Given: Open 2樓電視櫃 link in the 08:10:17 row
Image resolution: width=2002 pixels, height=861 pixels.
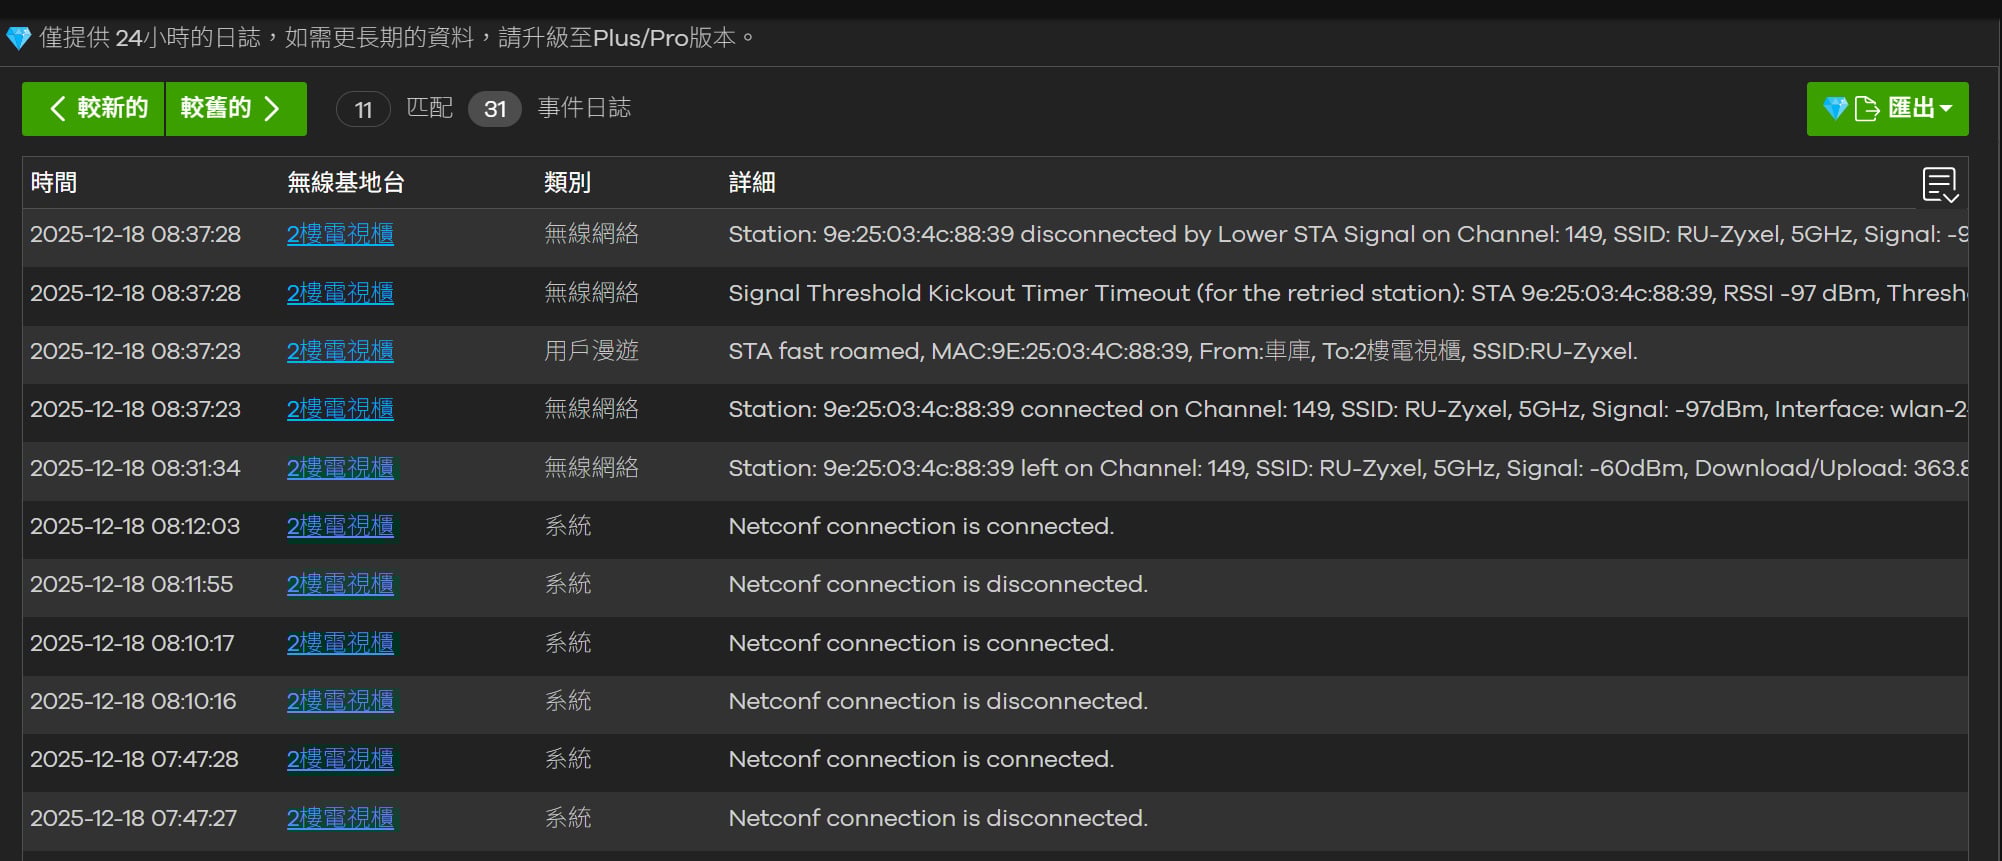Looking at the screenshot, I should [340, 643].
